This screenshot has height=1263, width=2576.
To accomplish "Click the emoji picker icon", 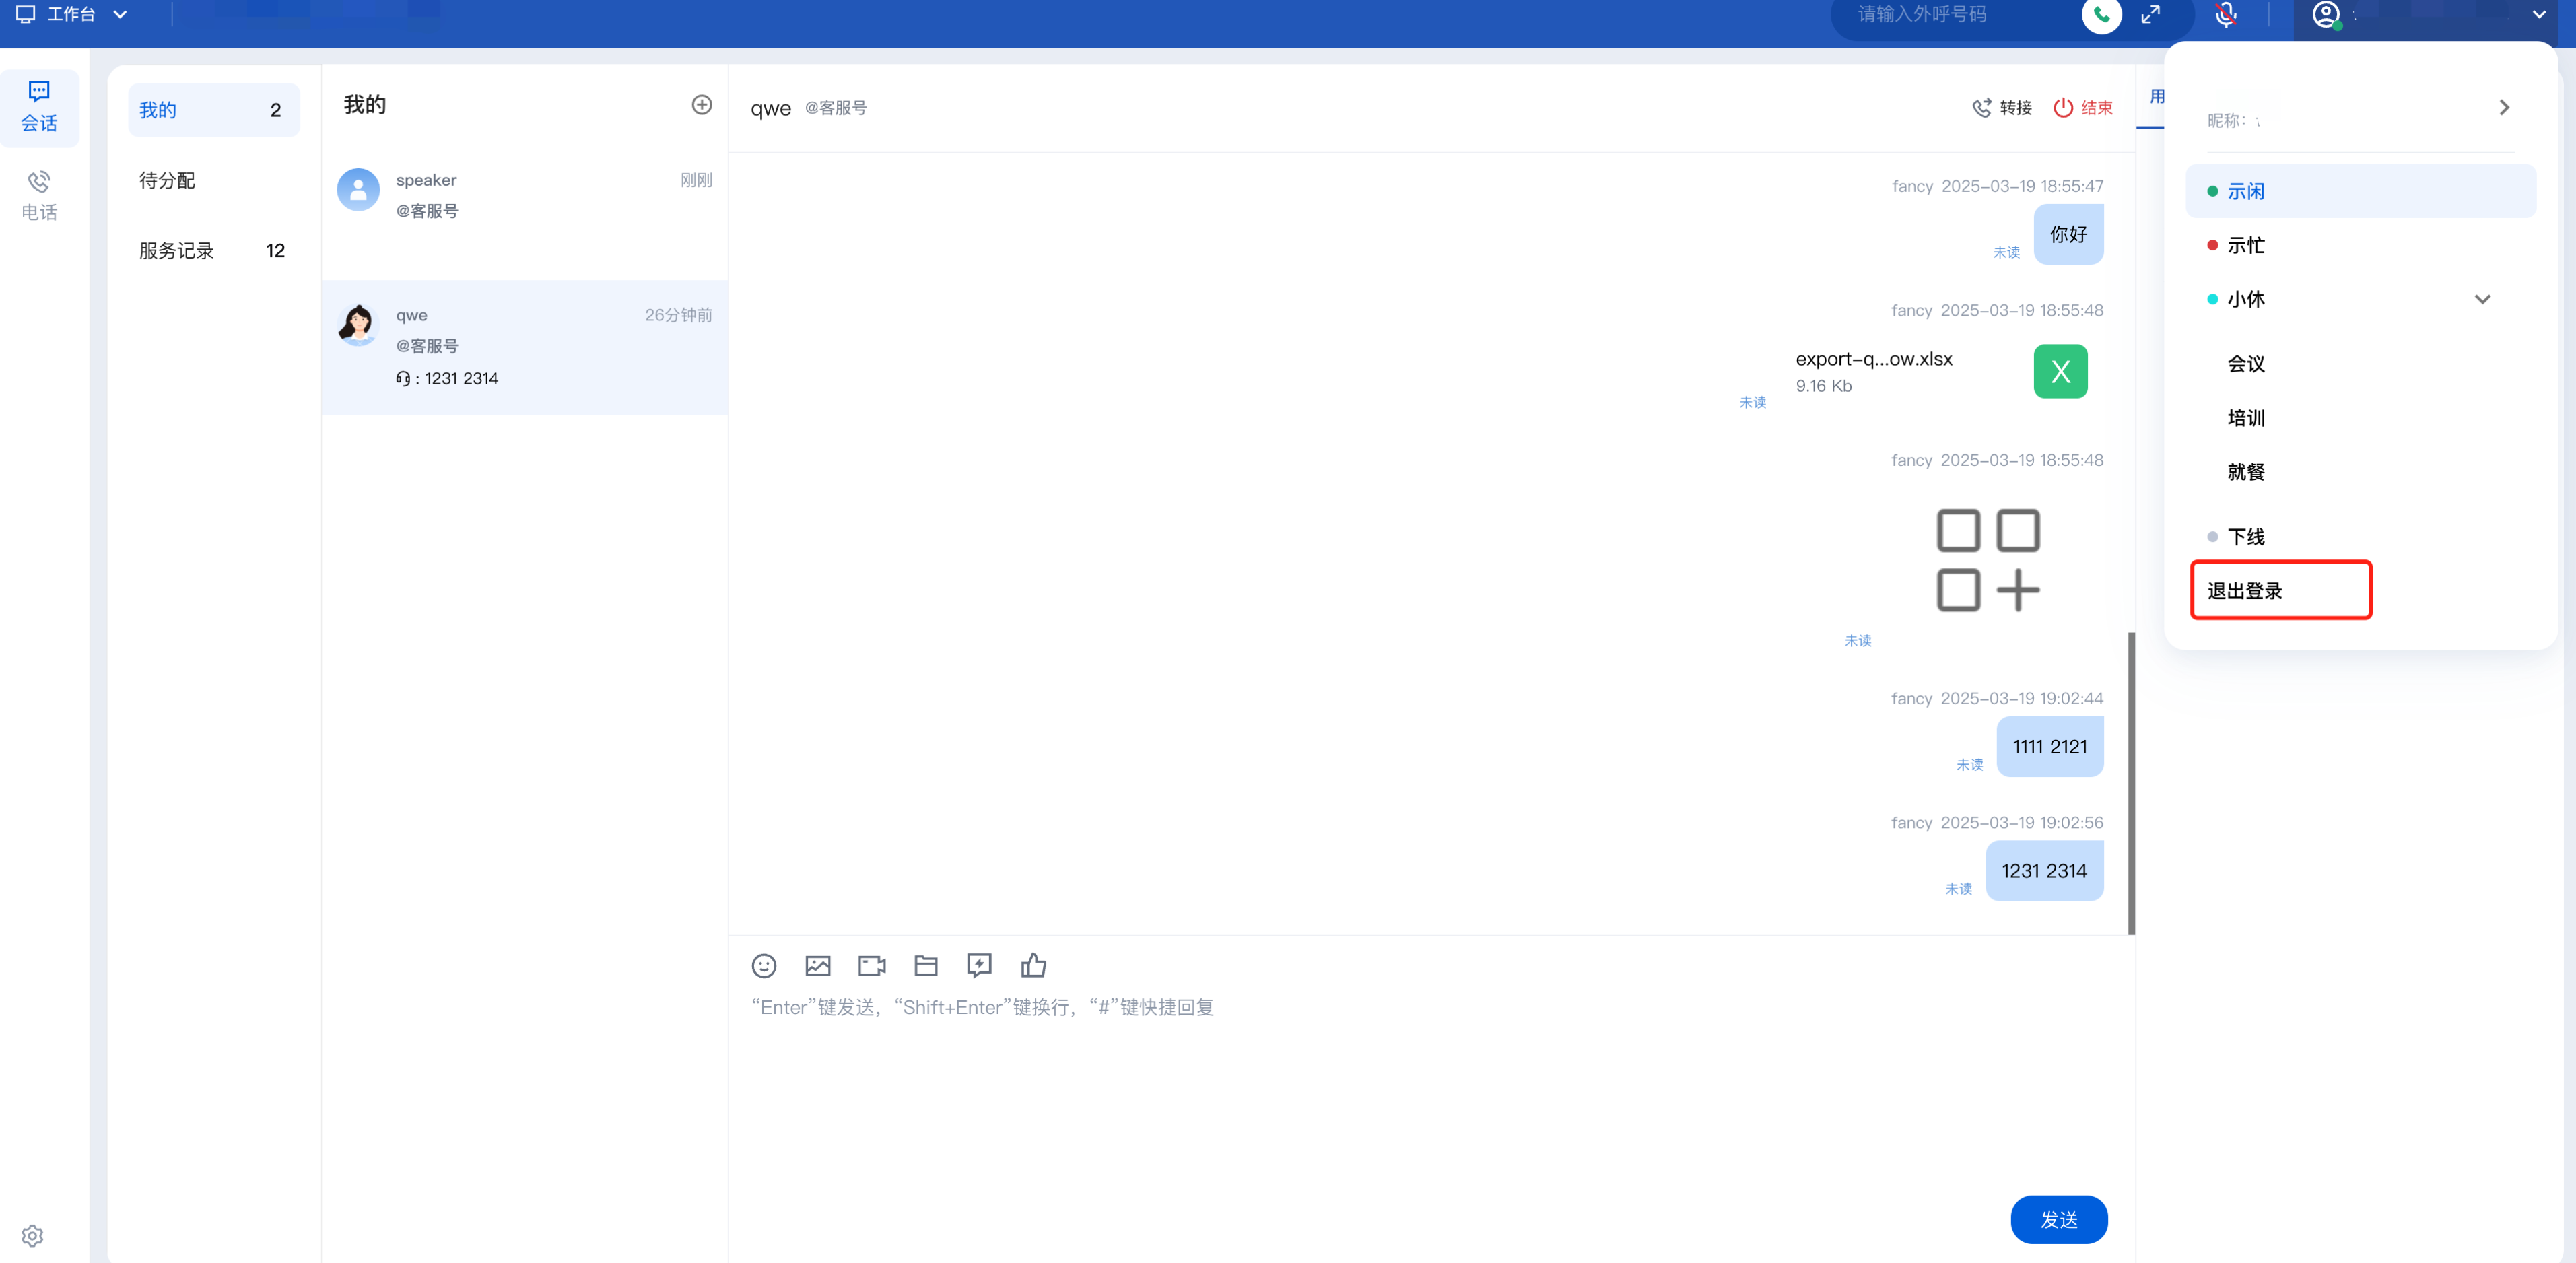I will (x=764, y=965).
